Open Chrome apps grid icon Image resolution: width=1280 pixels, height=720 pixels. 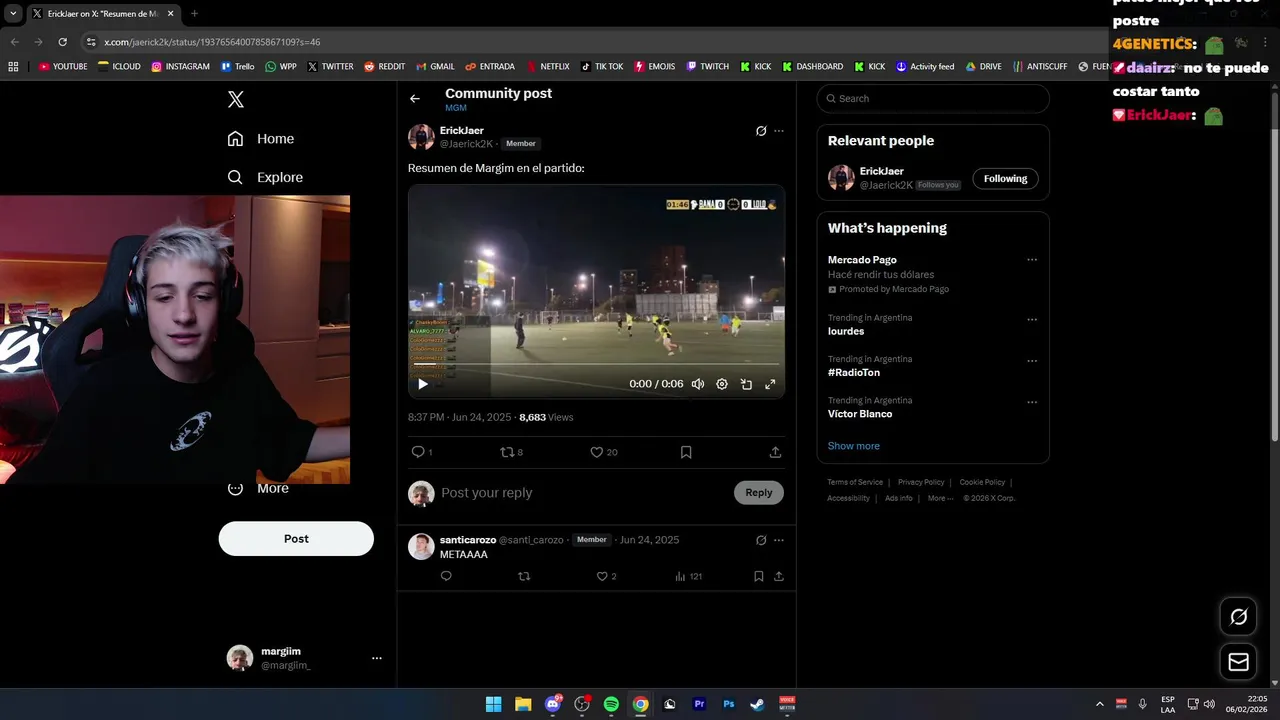click(x=13, y=67)
